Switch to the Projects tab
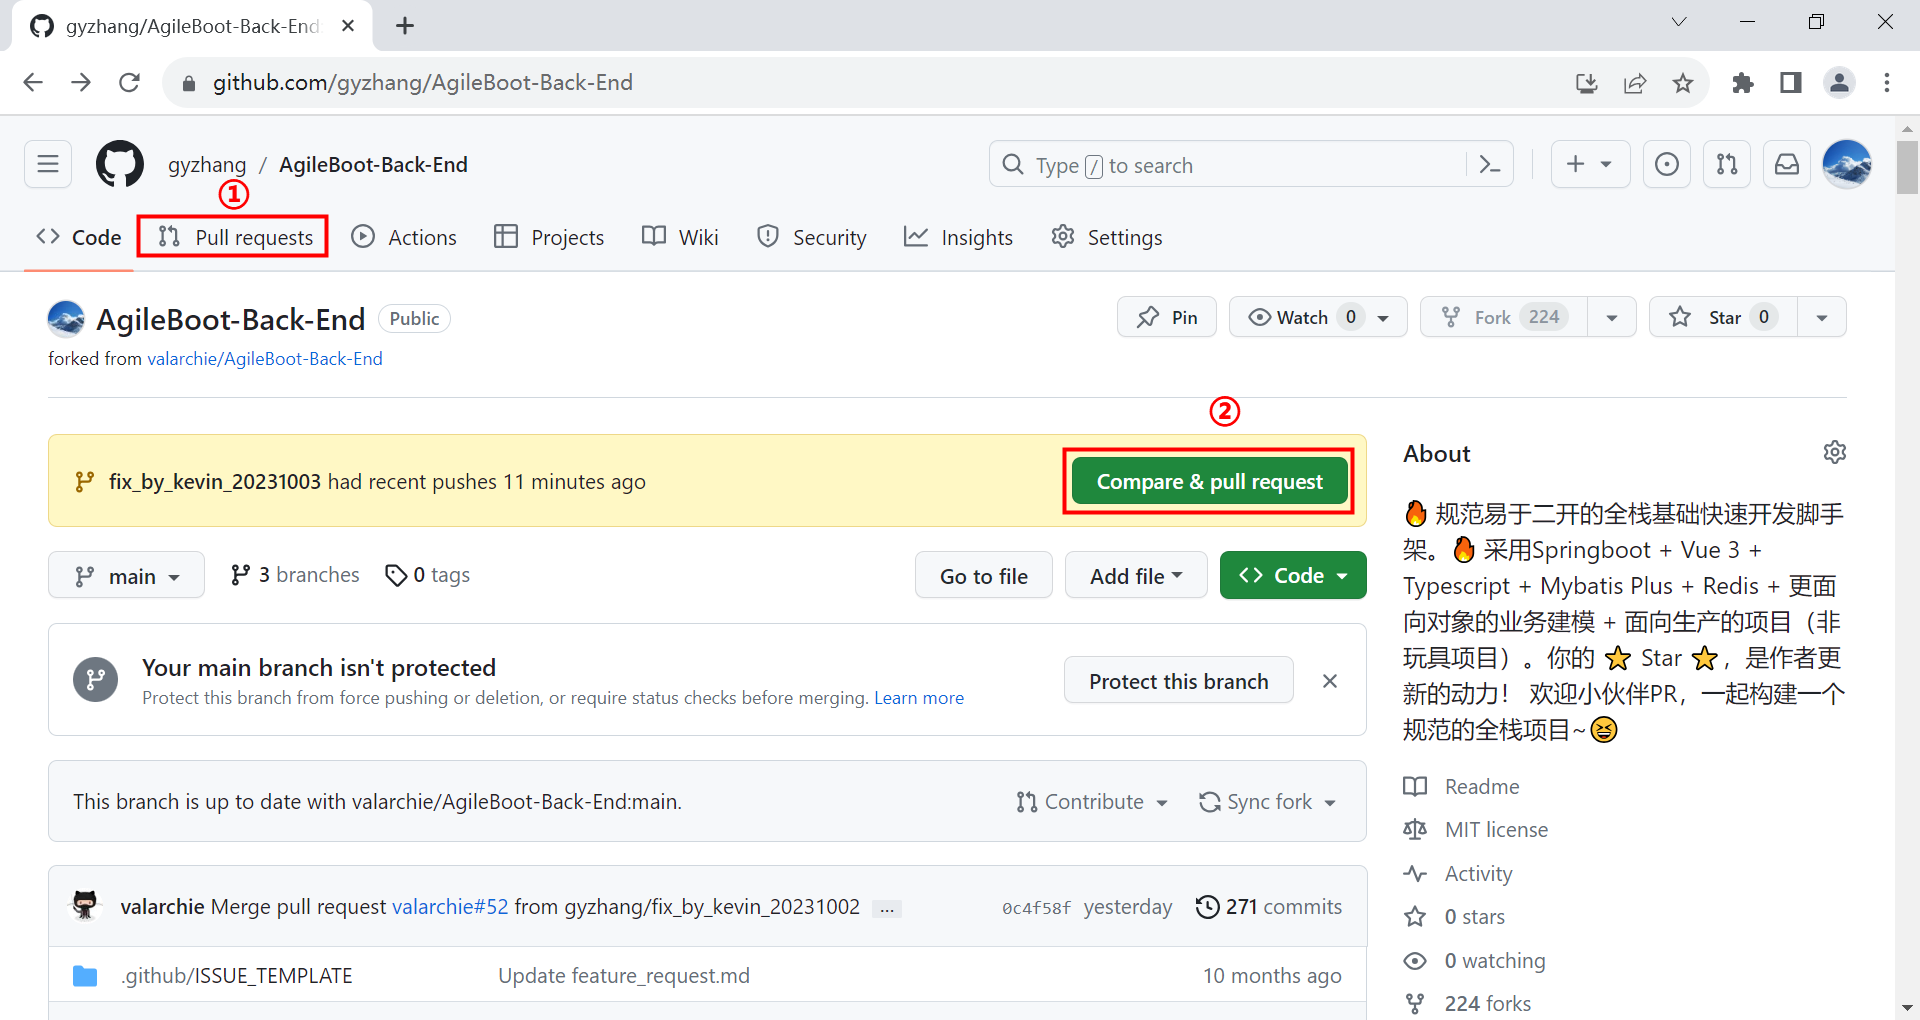This screenshot has width=1920, height=1020. (549, 237)
